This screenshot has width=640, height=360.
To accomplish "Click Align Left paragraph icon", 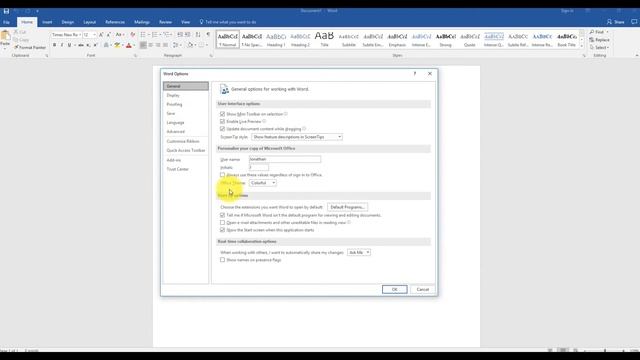I will point(143,45).
